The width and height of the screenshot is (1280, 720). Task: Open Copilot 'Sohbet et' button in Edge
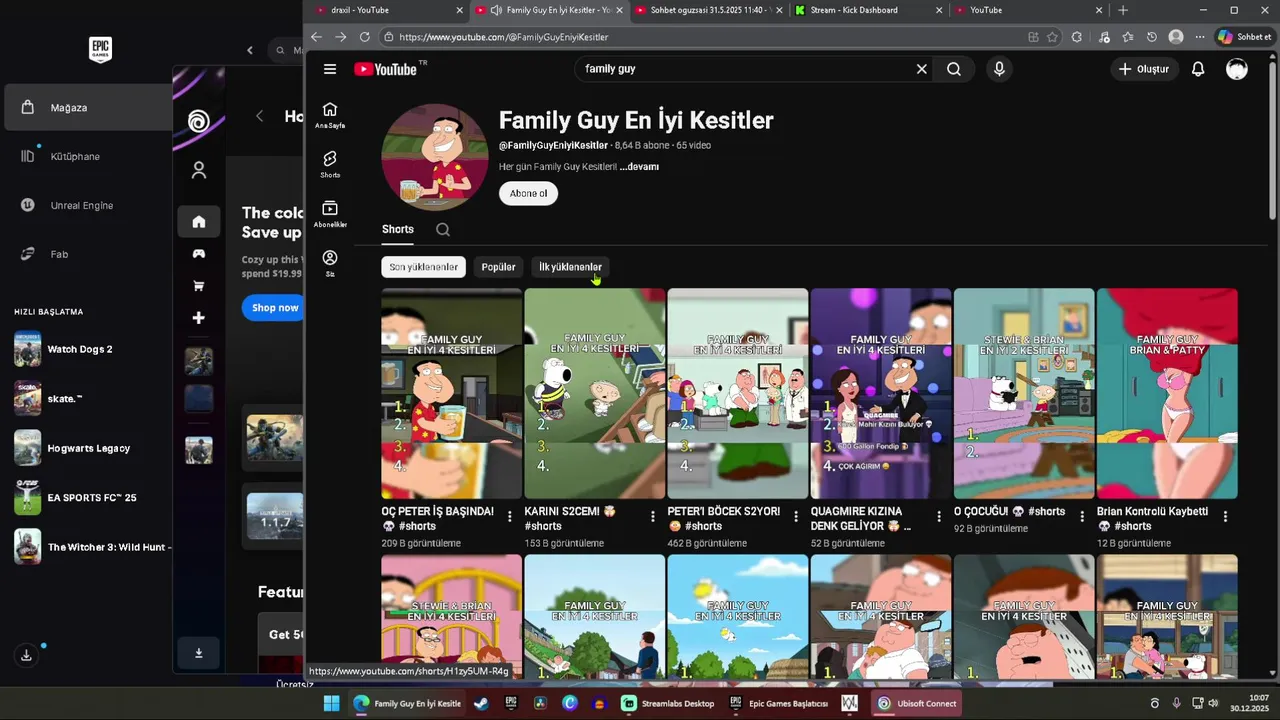coord(1244,37)
